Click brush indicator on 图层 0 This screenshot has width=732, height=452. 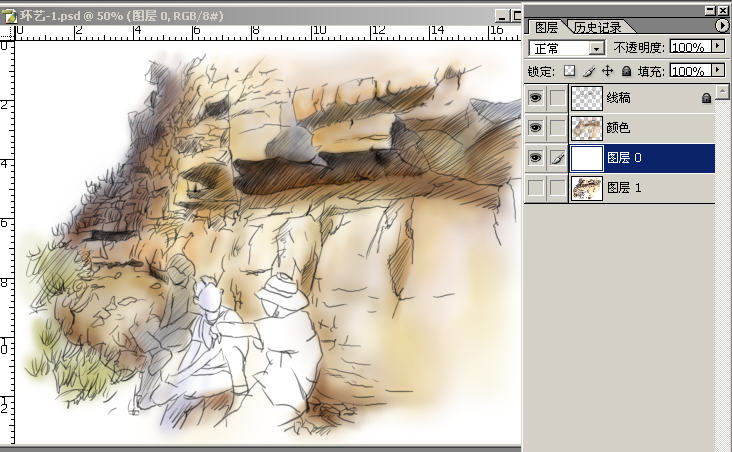pyautogui.click(x=557, y=158)
